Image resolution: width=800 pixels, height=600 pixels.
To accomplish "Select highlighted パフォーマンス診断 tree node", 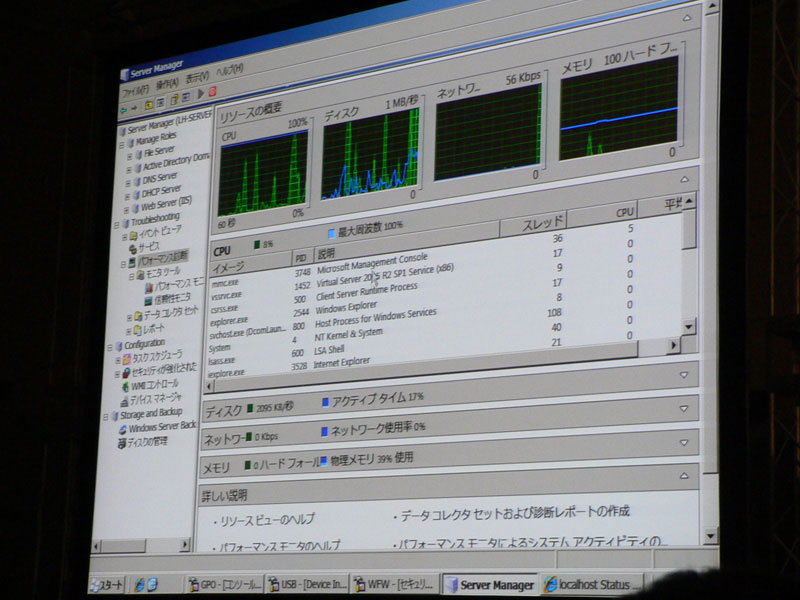I will pyautogui.click(x=163, y=258).
